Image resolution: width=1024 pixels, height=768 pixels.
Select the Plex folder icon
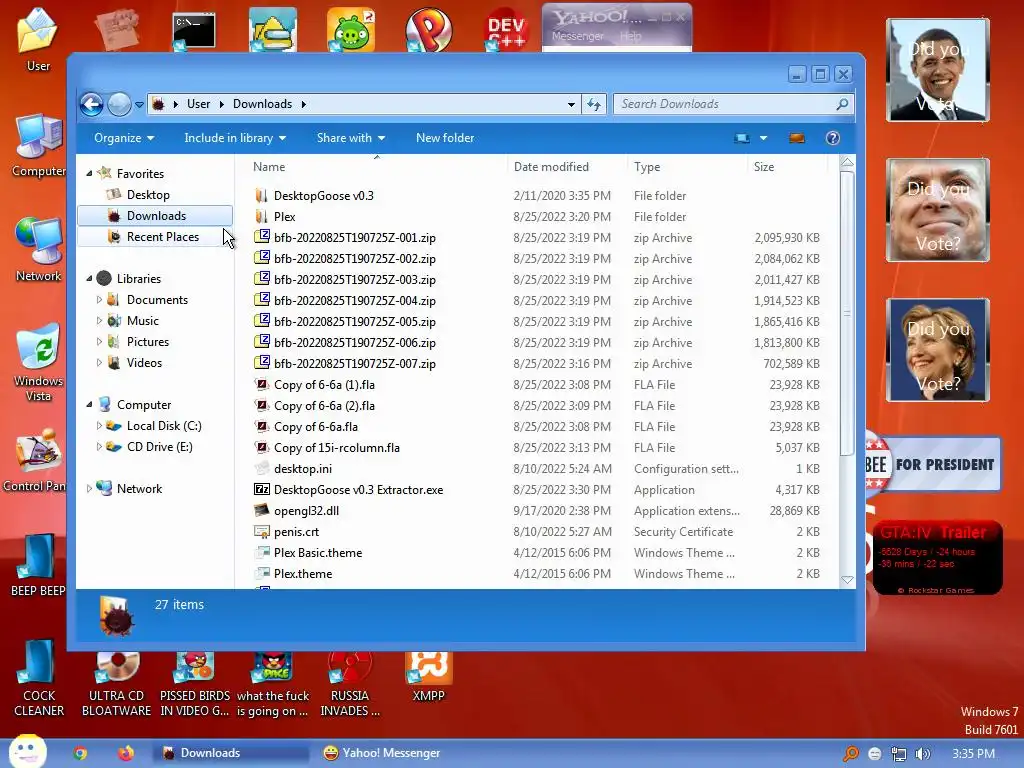262,216
